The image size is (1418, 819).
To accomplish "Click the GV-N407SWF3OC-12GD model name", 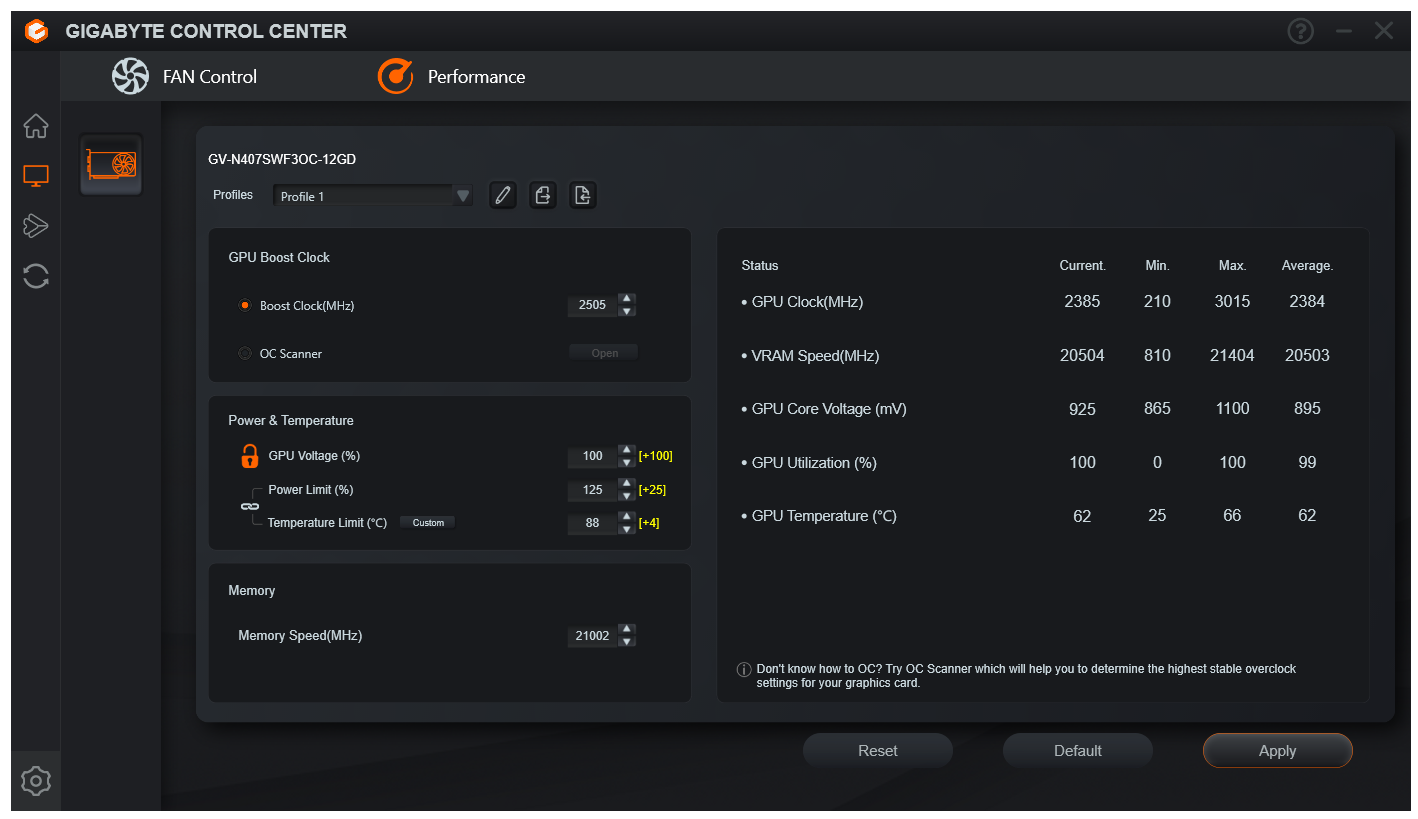I will 282,159.
